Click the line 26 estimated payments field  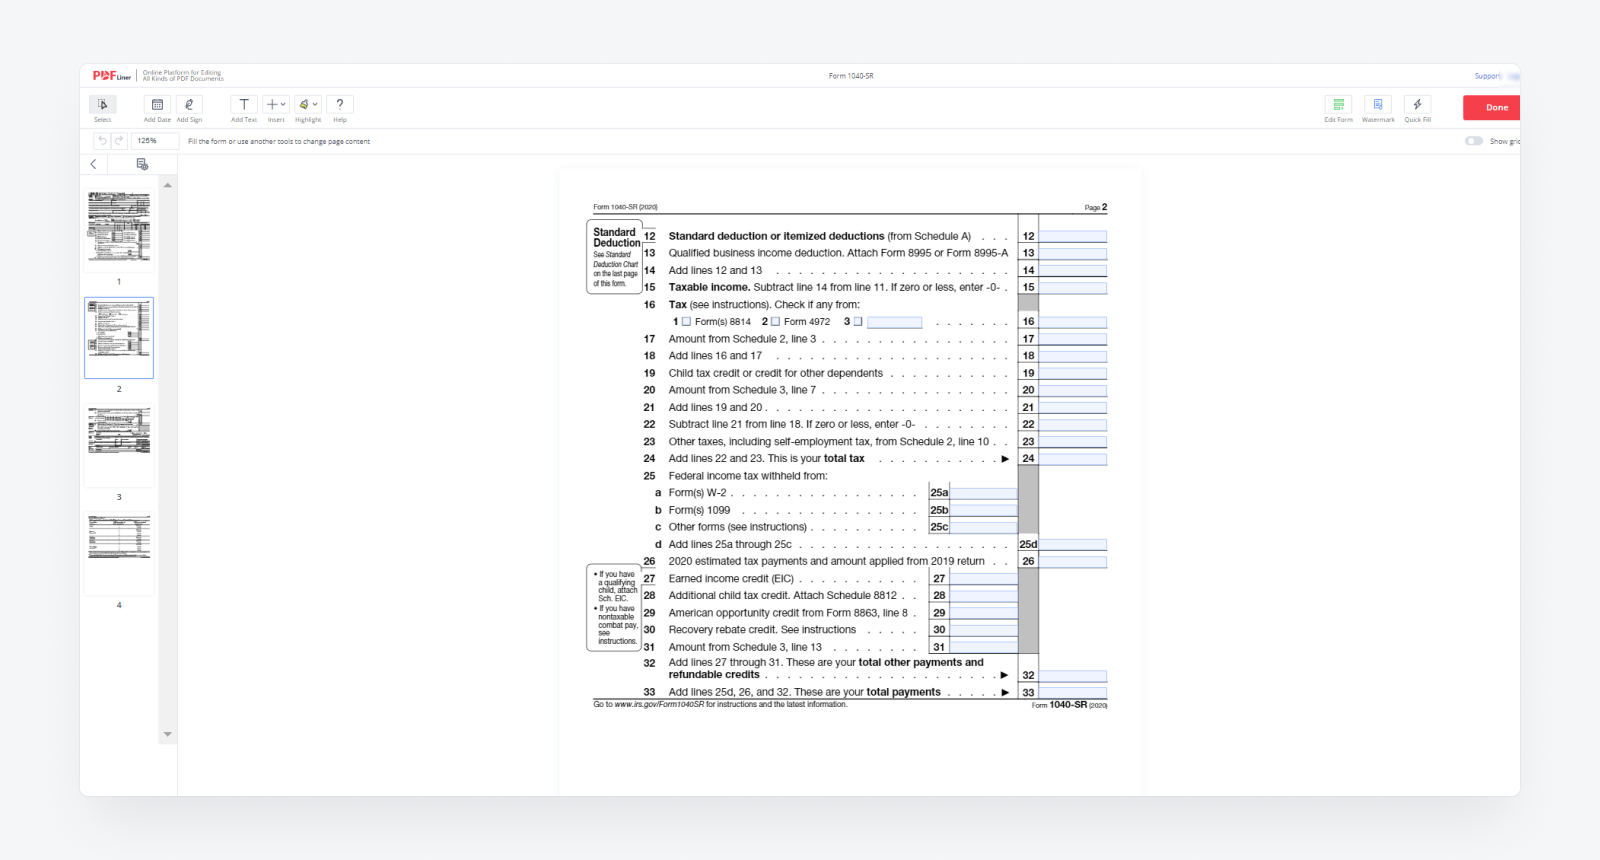1073,562
